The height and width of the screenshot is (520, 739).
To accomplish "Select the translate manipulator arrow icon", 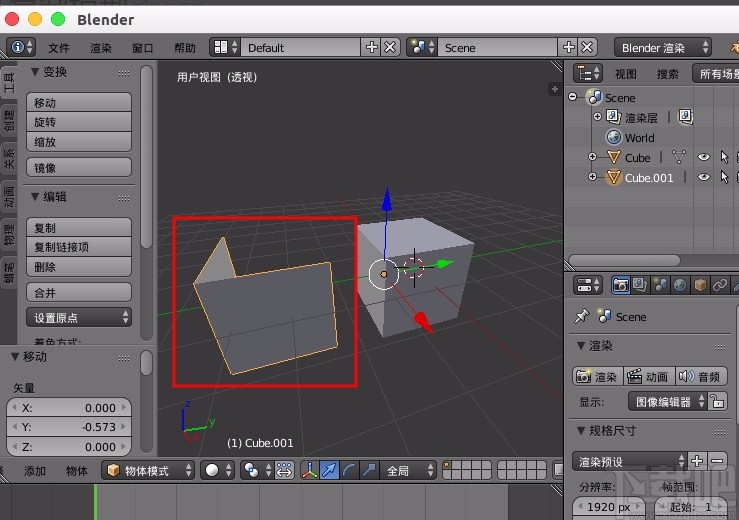I will (x=329, y=470).
